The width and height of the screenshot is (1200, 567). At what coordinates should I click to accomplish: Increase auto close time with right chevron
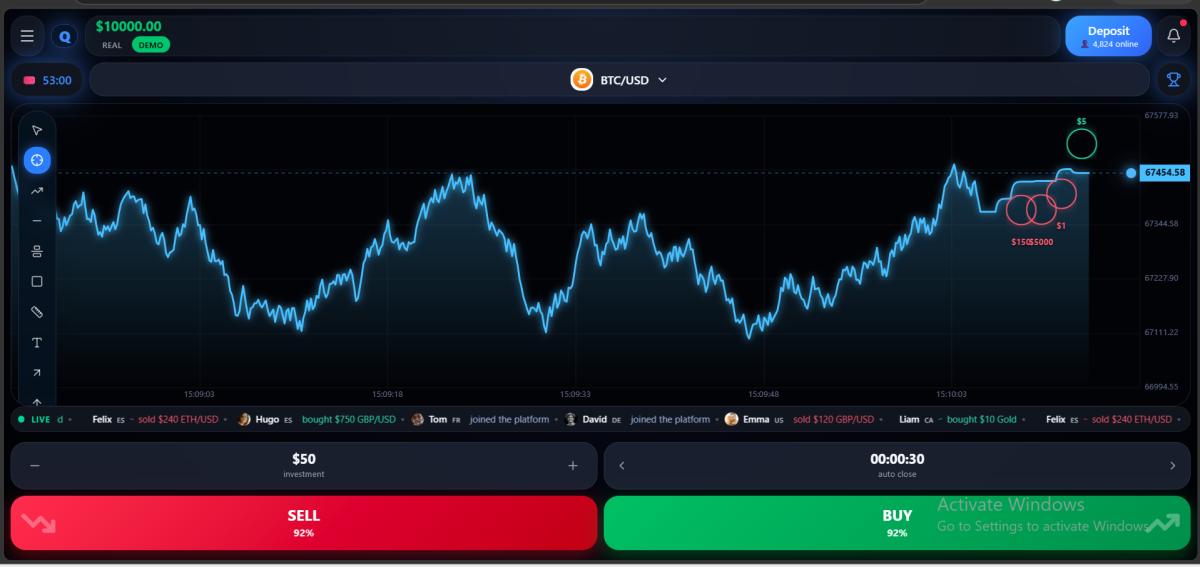1172,465
